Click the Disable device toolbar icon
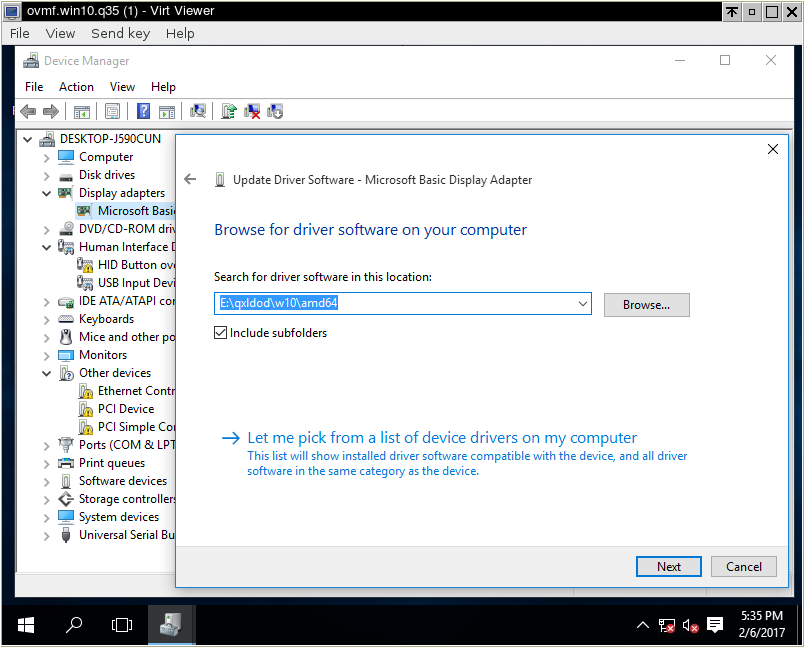804x647 pixels. 274,110
